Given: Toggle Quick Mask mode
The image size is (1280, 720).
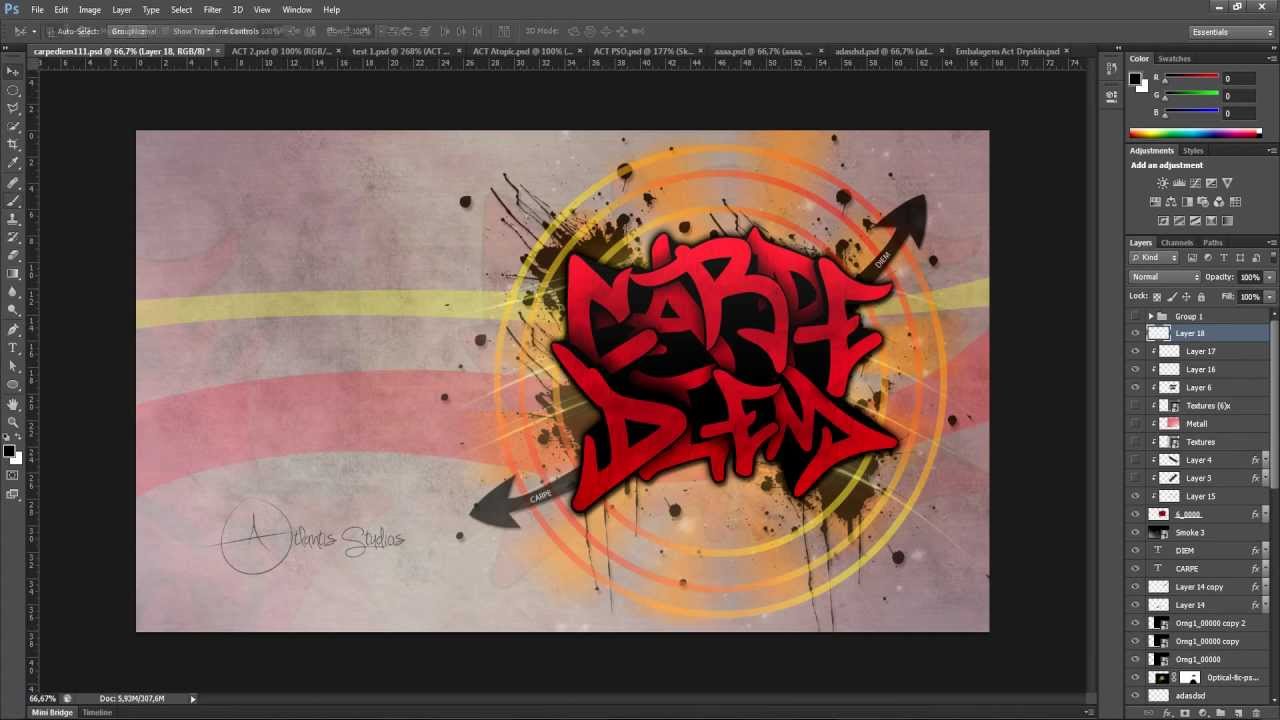Looking at the screenshot, I should pos(13,476).
